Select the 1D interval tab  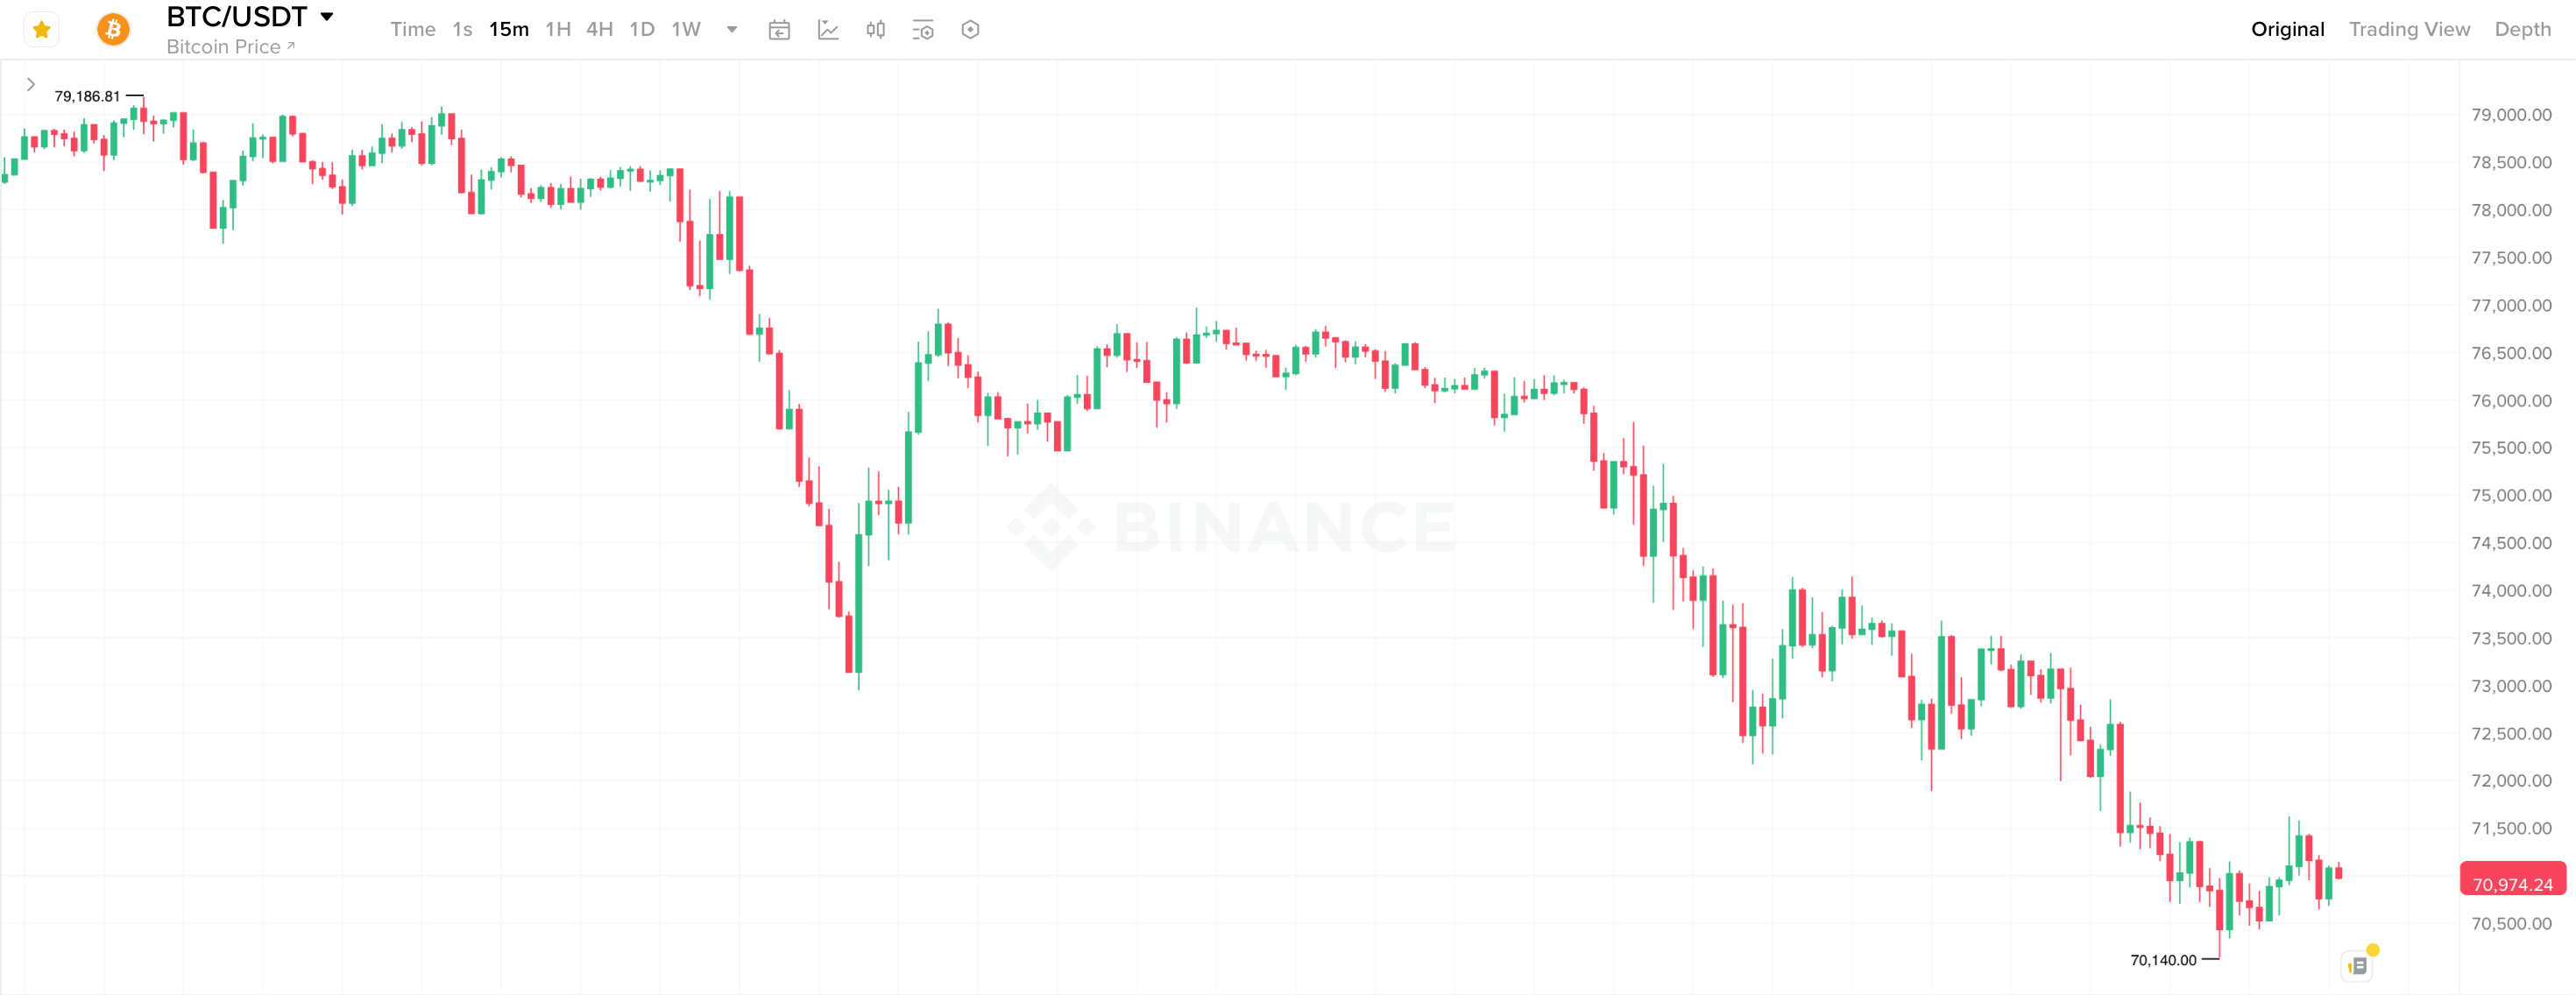[x=642, y=30]
